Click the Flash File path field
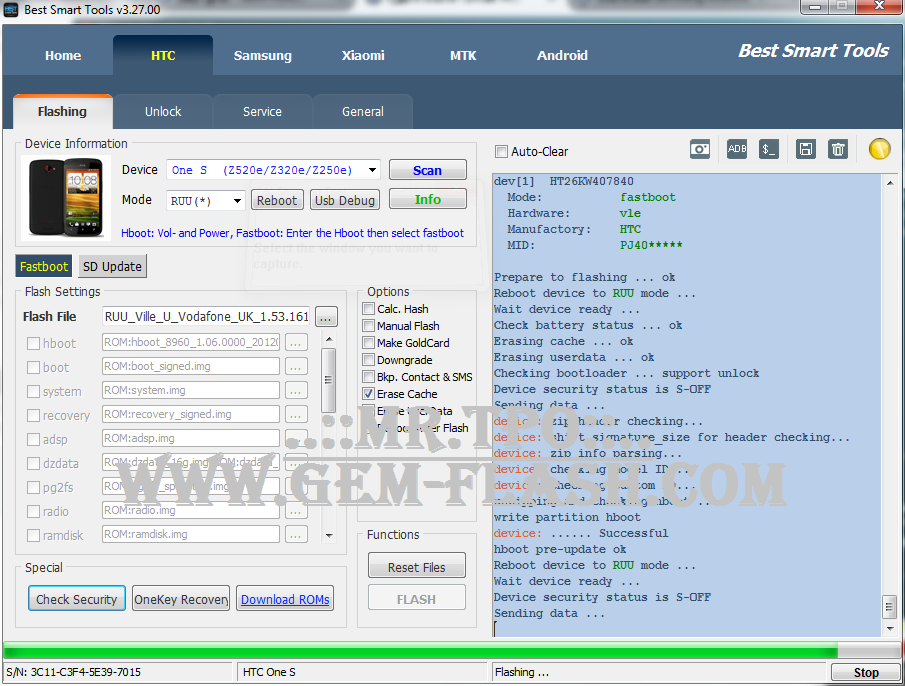Screen dimensions: 905x686 coord(206,317)
